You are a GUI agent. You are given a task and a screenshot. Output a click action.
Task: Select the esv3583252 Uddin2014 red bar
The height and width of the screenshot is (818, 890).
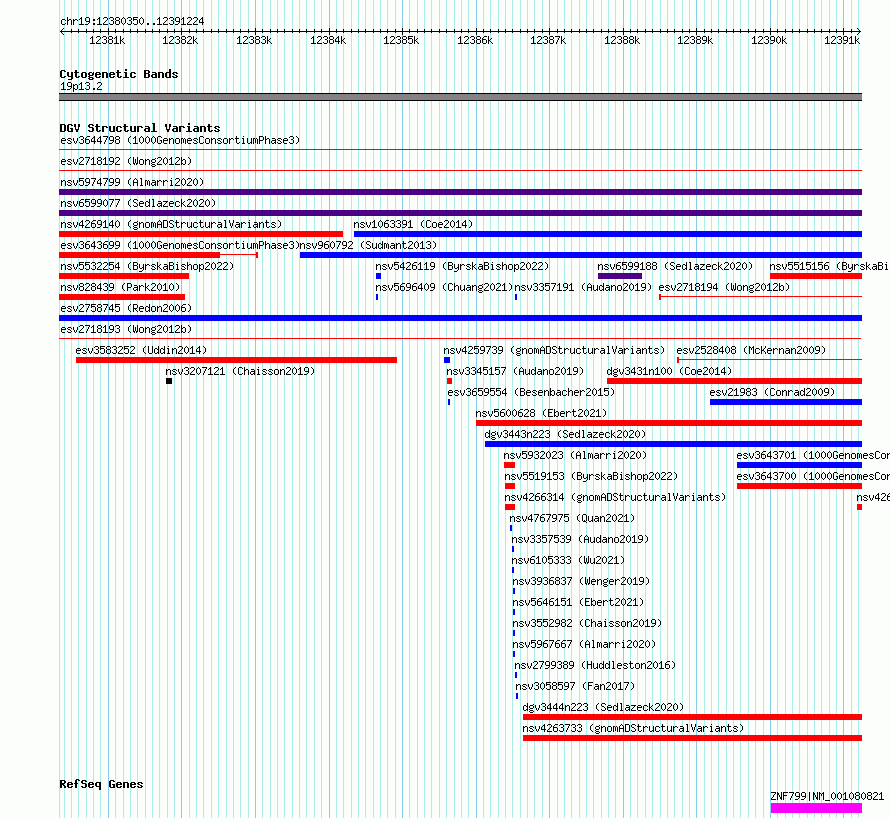(236, 360)
